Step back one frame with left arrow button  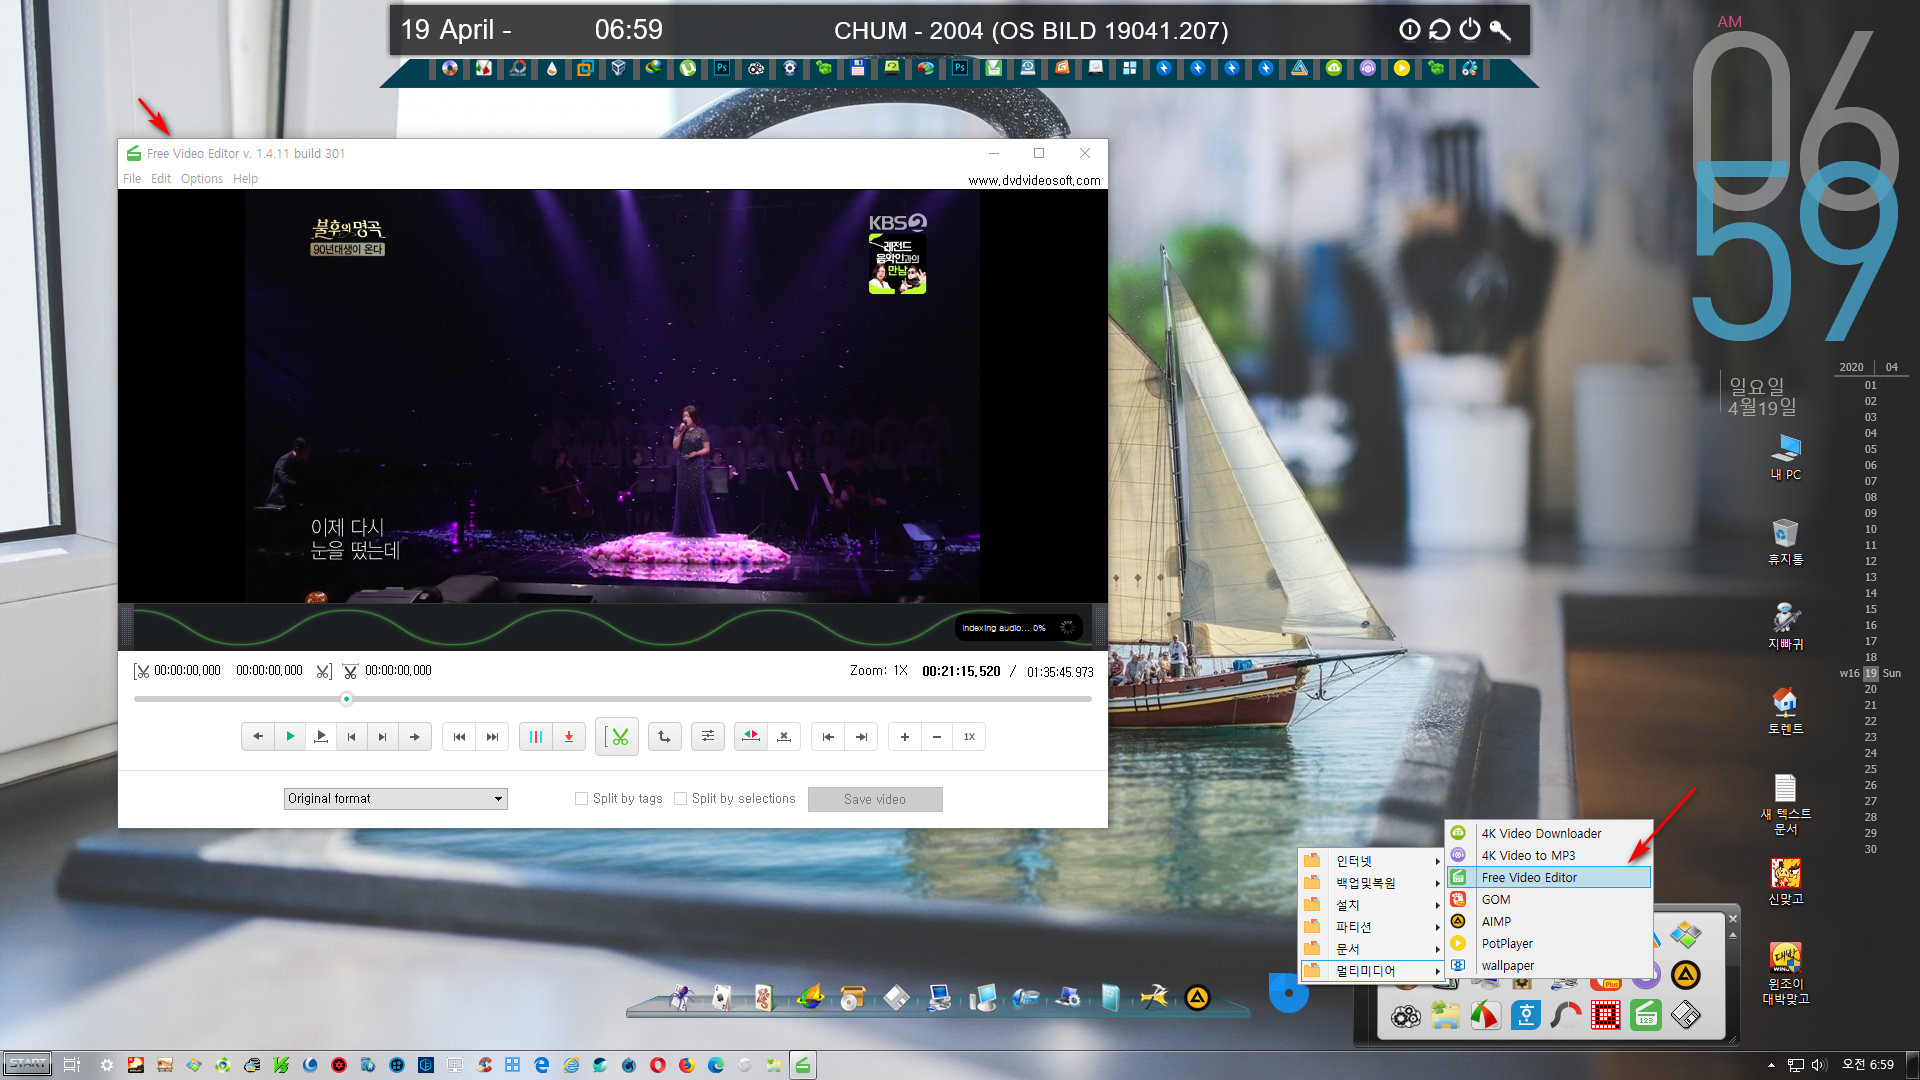pos(258,737)
